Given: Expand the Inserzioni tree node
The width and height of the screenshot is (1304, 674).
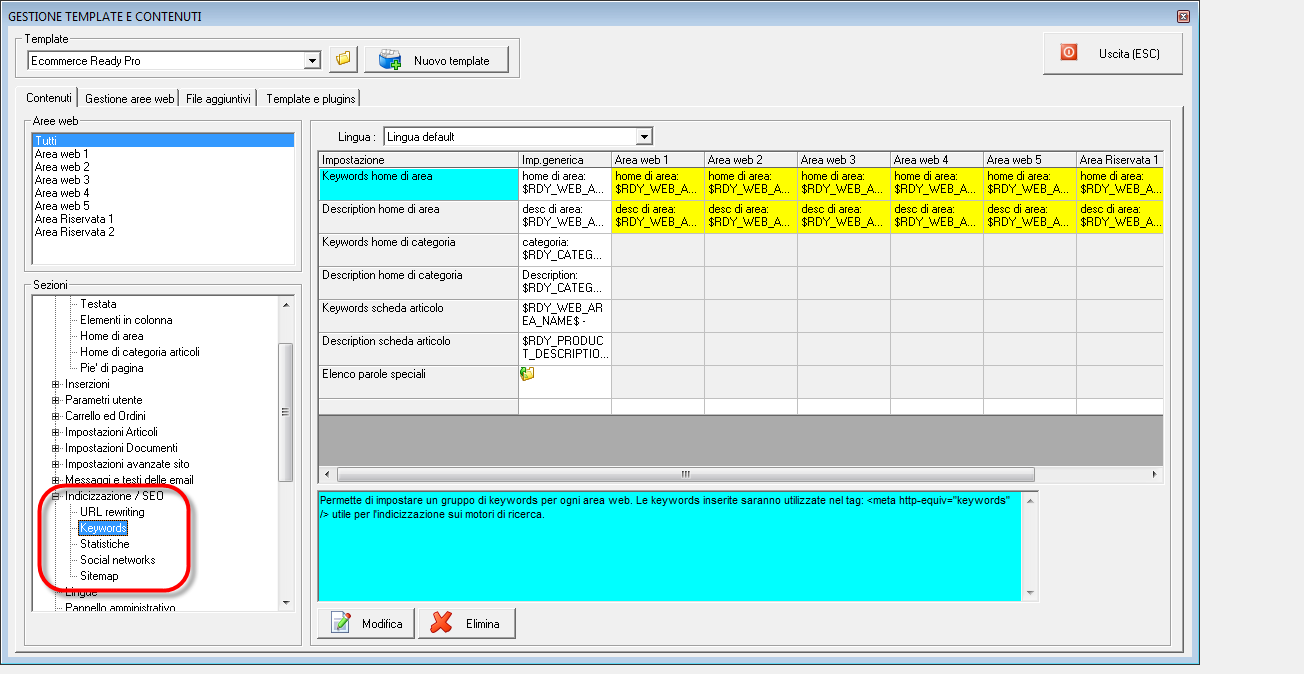Looking at the screenshot, I should pos(56,384).
